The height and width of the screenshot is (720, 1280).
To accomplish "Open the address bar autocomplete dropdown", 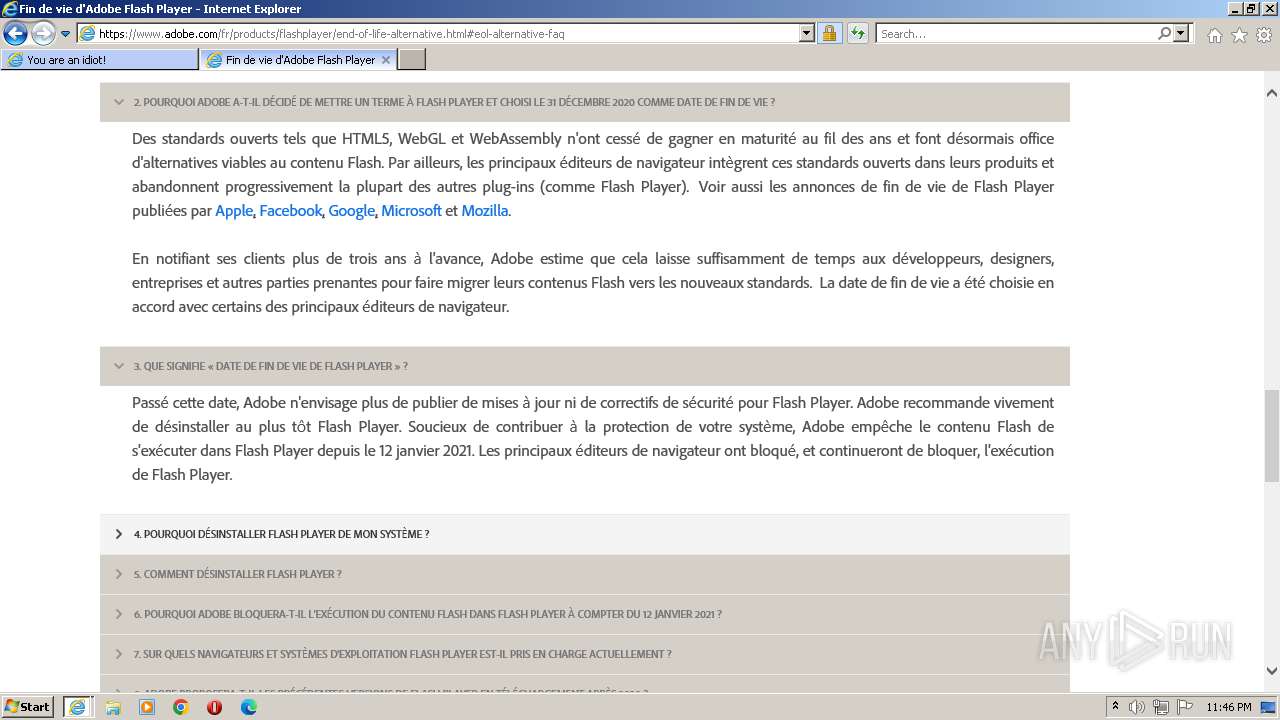I will click(x=807, y=33).
